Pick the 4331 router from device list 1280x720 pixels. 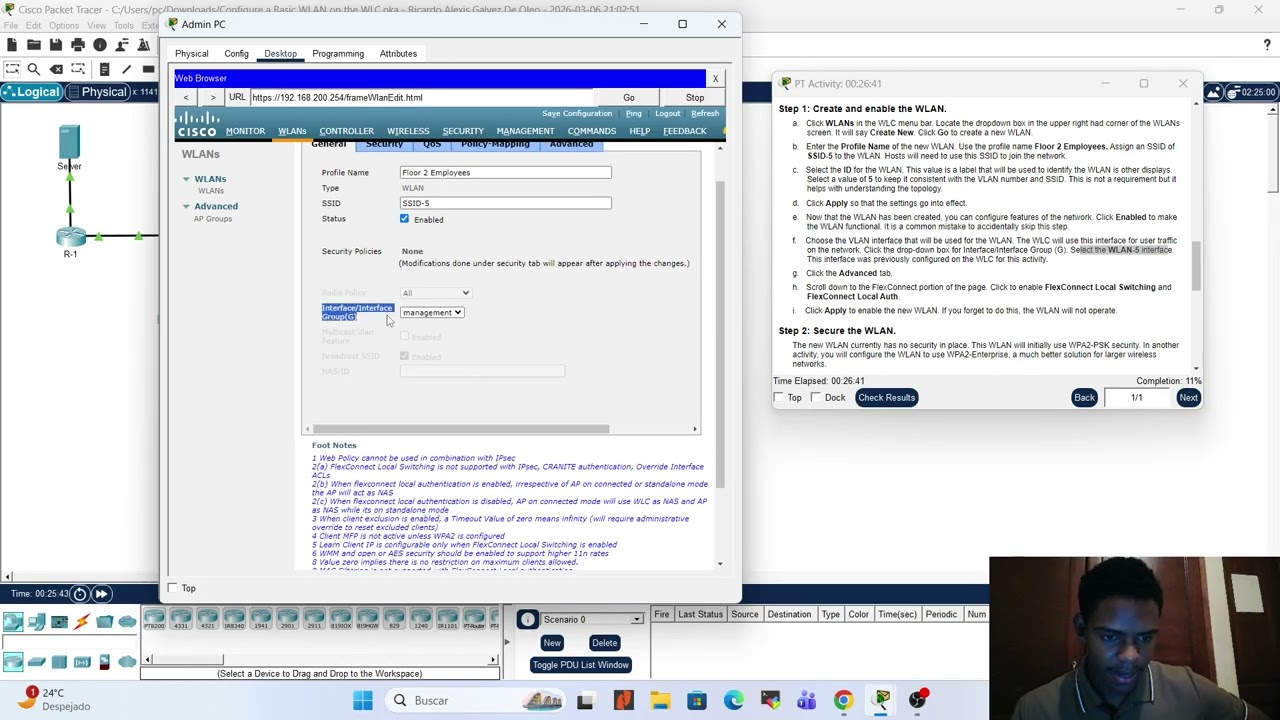(181, 619)
